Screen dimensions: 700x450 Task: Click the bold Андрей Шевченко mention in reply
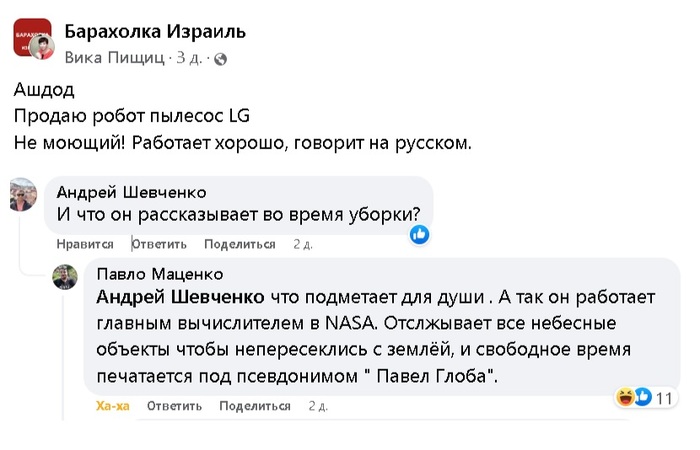point(180,297)
